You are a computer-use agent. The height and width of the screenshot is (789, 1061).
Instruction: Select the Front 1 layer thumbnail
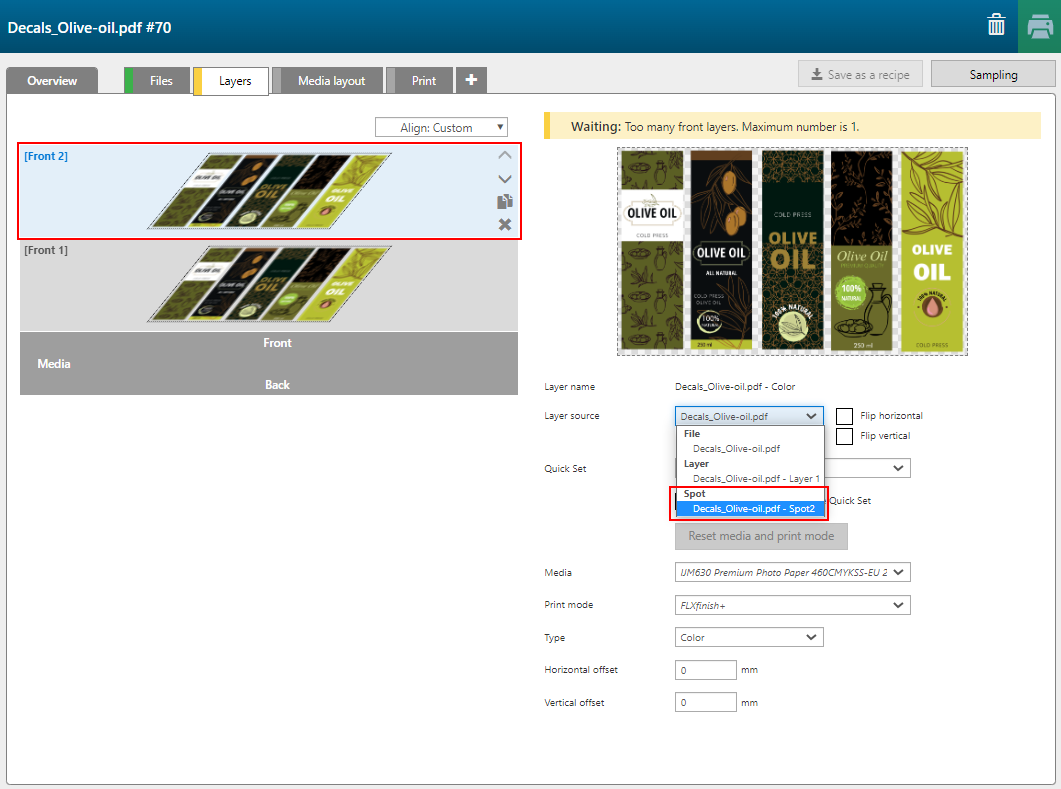pos(268,285)
